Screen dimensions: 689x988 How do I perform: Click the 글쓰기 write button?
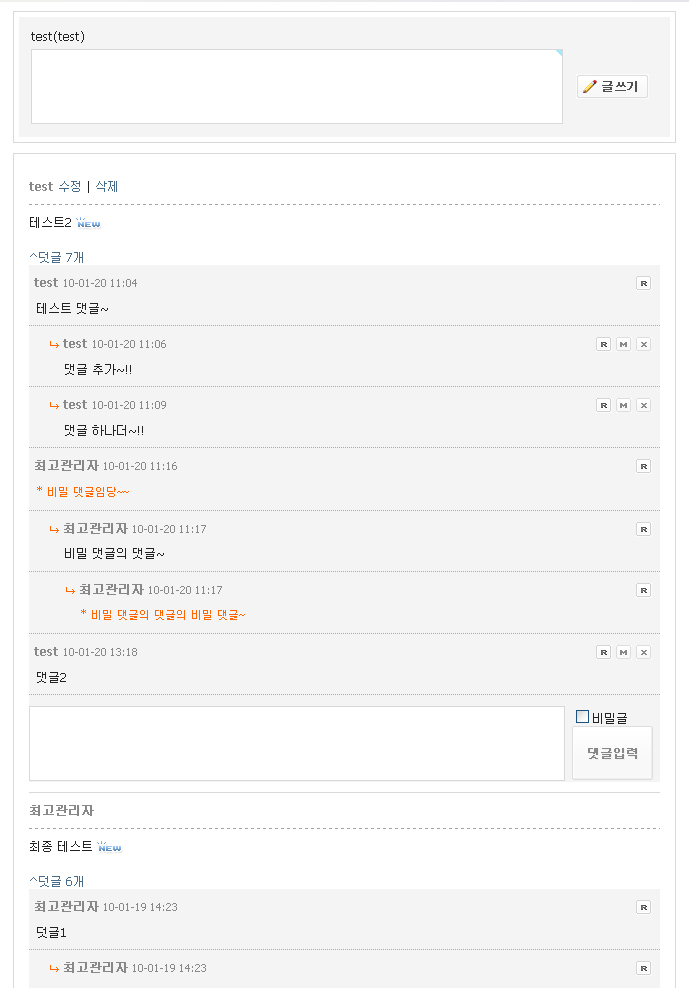pos(612,87)
